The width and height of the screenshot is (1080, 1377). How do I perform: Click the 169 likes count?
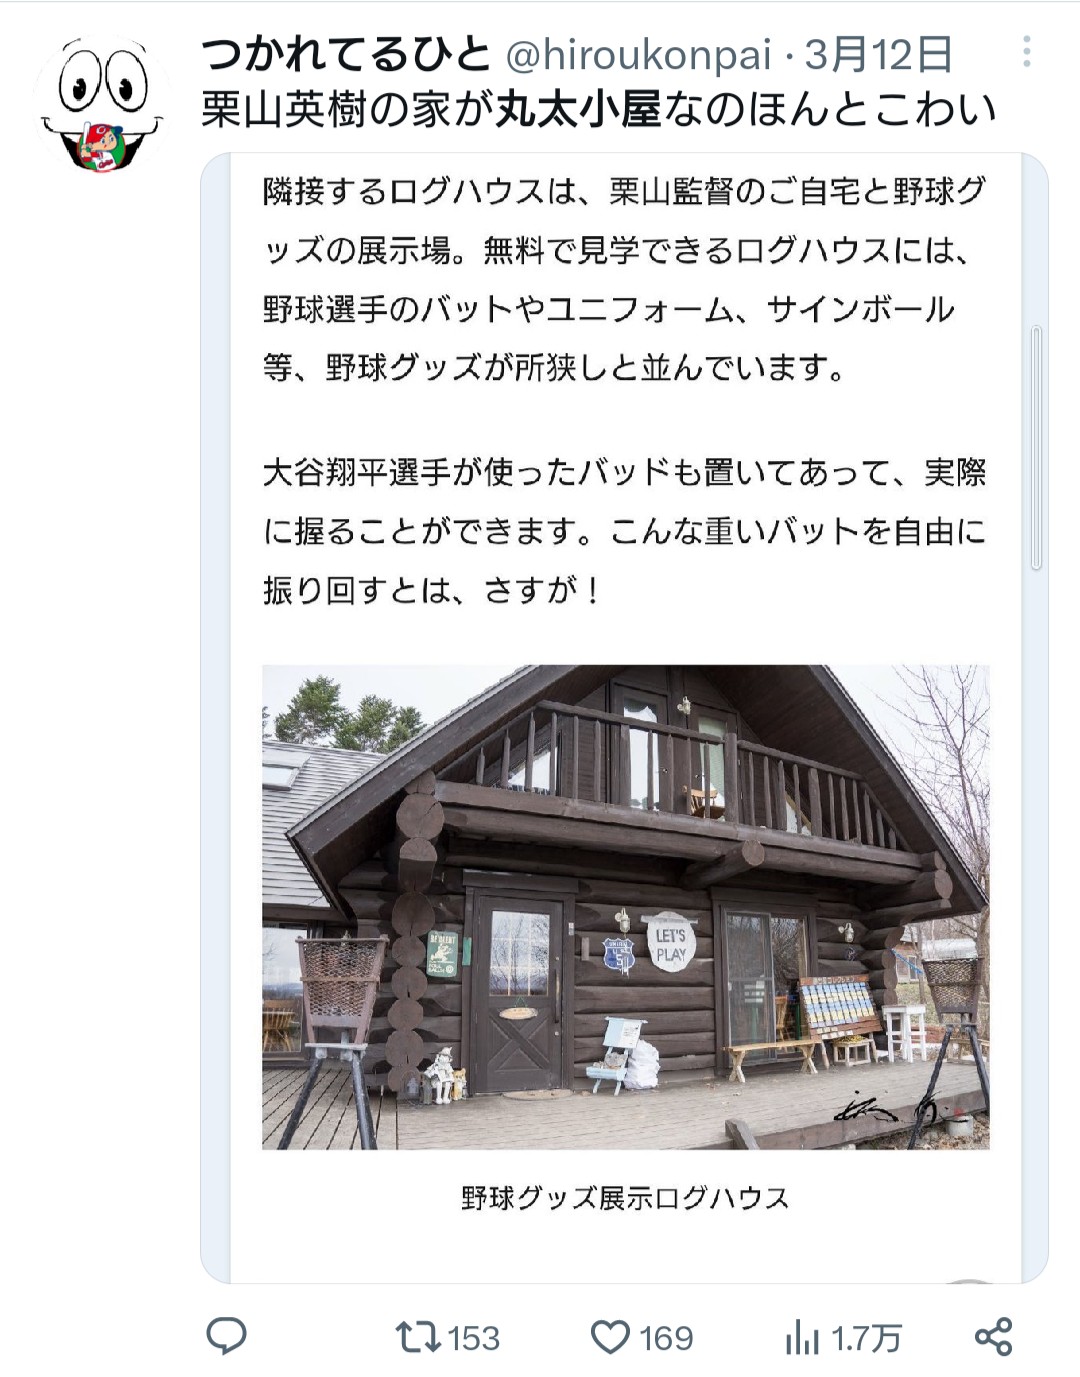[x=666, y=1338]
